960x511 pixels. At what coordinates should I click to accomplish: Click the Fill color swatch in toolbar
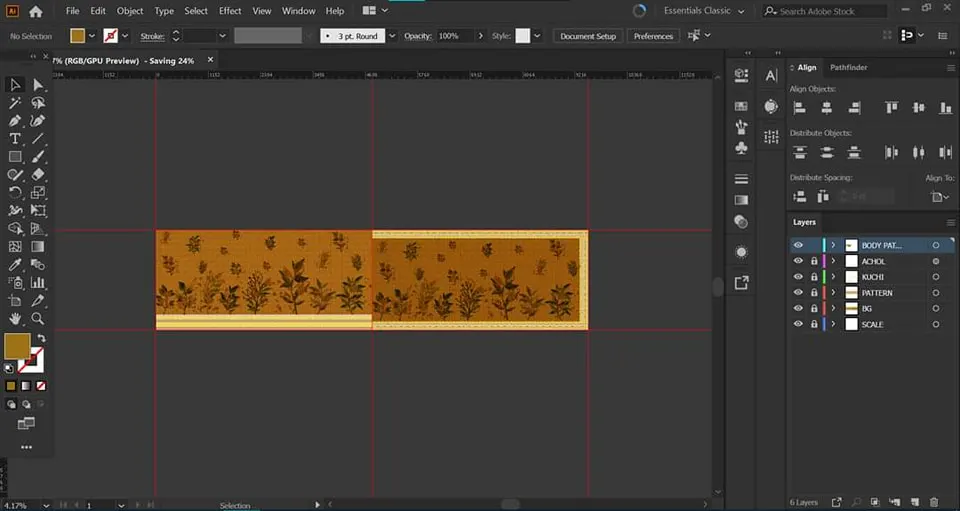(x=17, y=346)
